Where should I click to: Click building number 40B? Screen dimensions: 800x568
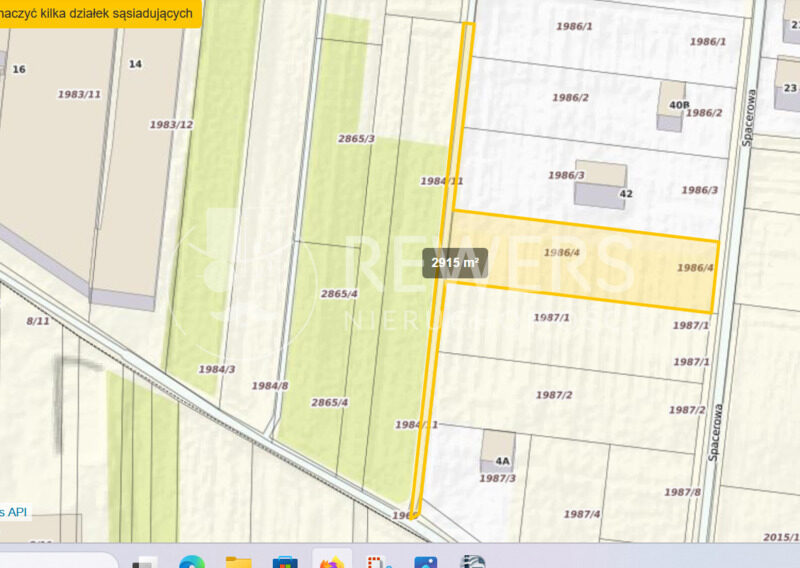click(x=679, y=105)
